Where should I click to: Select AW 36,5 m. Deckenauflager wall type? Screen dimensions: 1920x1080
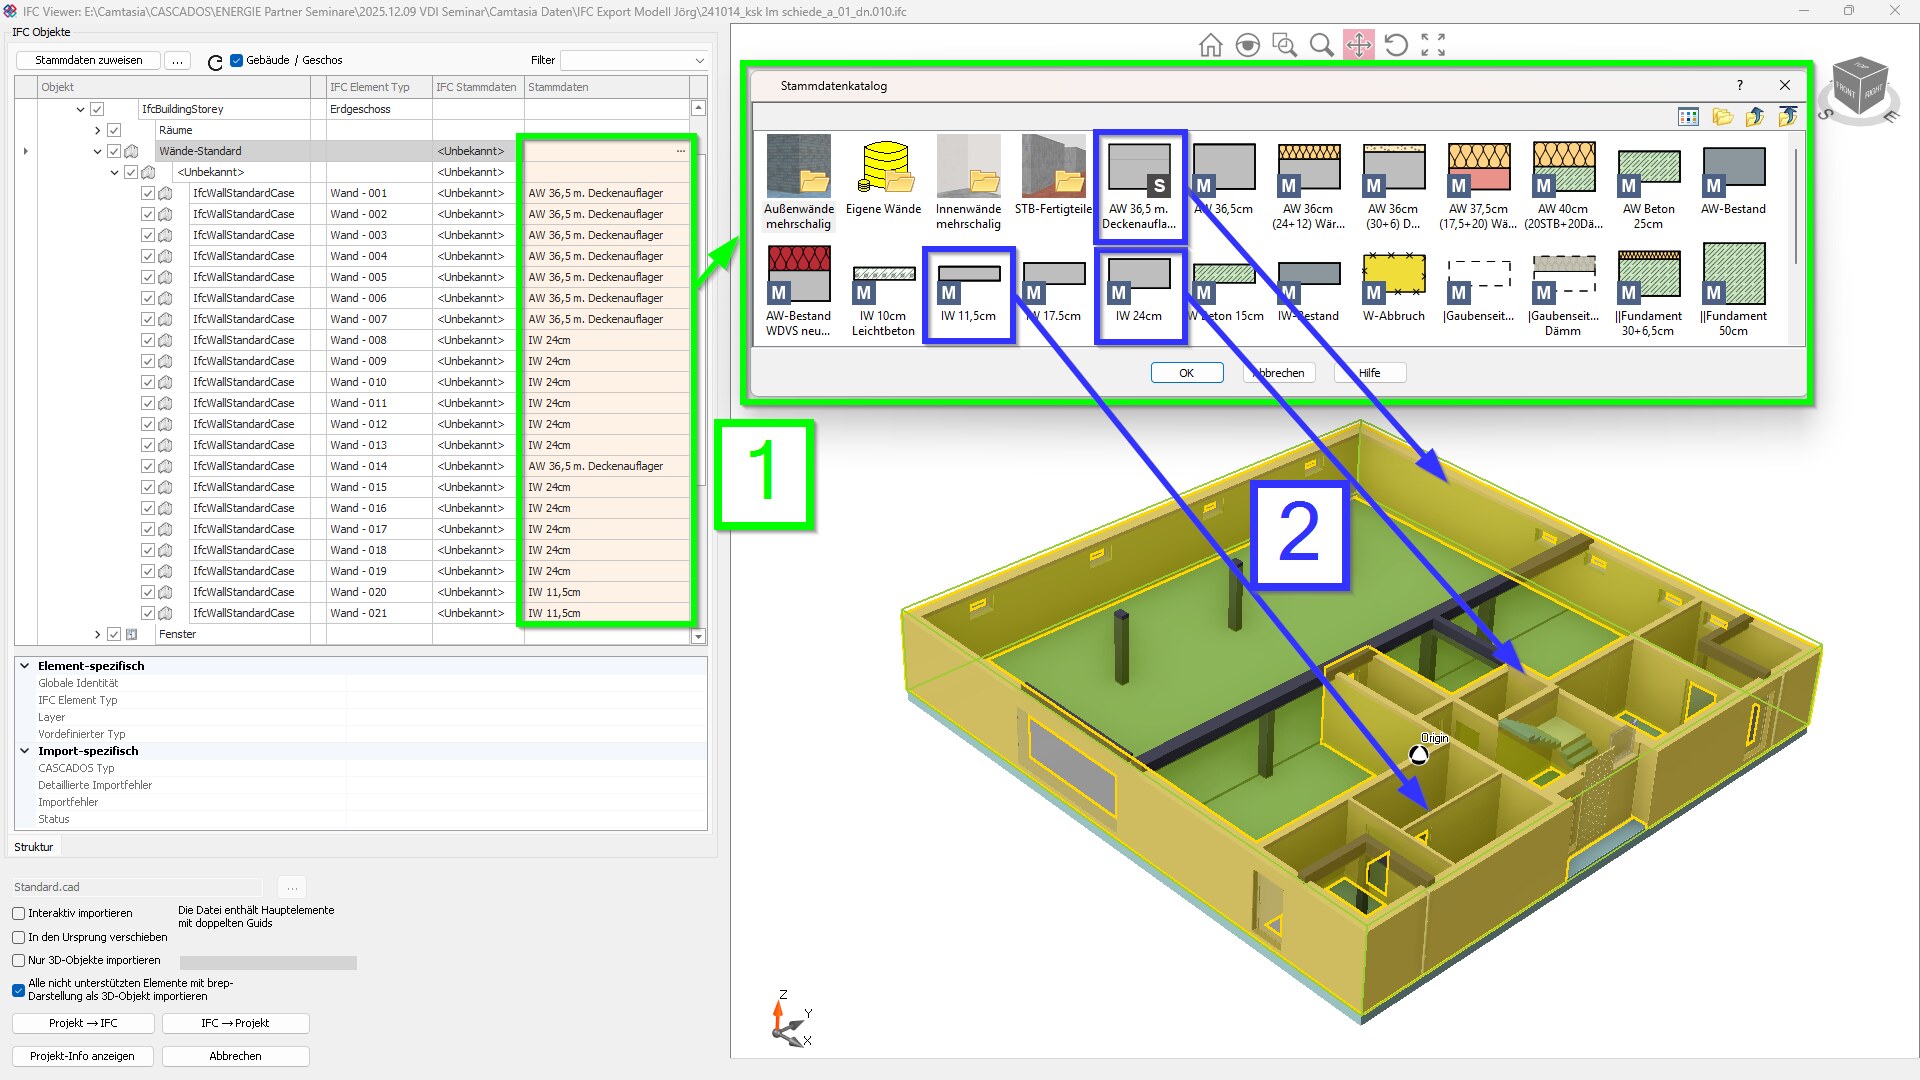(x=1139, y=186)
